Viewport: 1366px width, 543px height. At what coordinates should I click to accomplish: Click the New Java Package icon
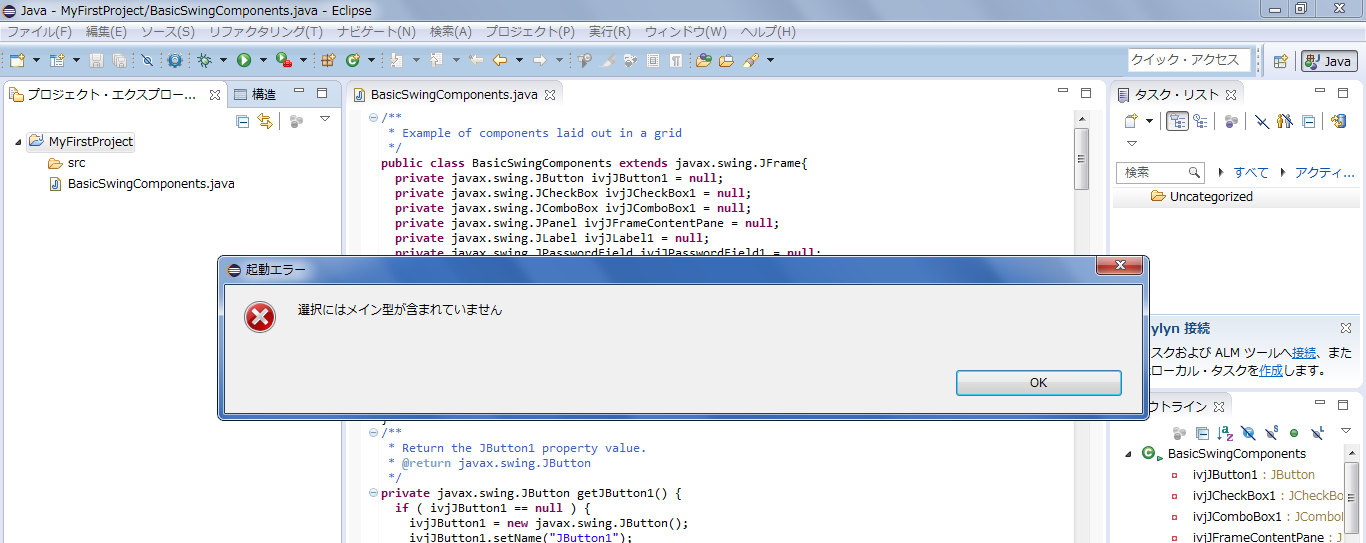click(x=328, y=61)
